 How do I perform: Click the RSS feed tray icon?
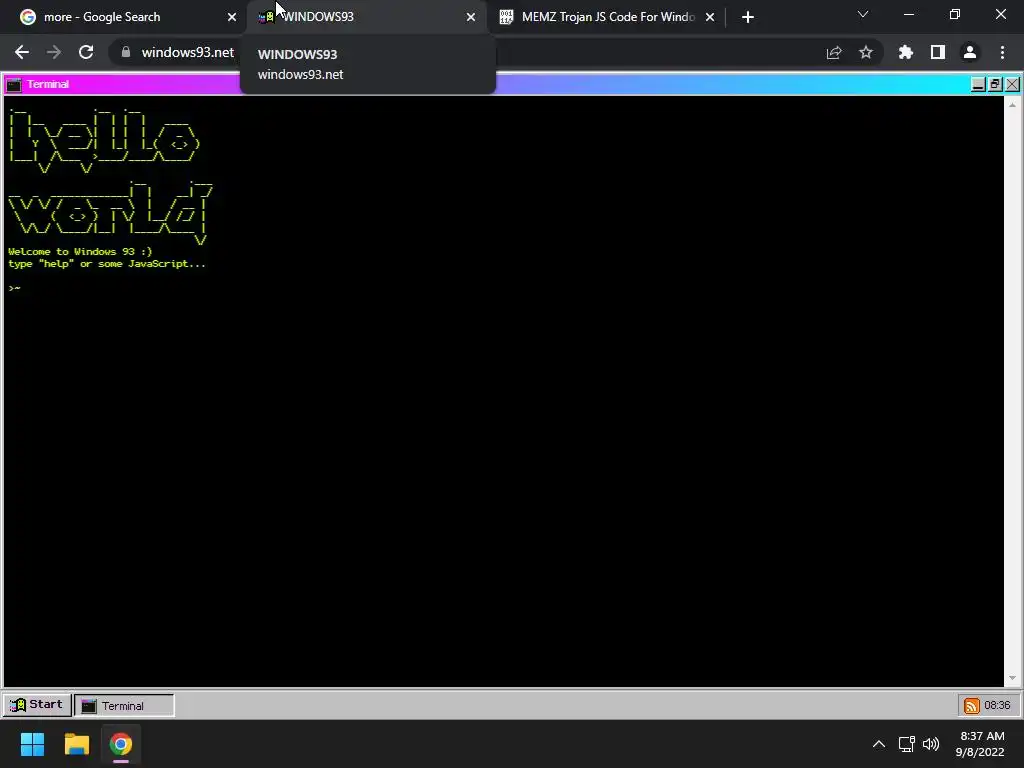[x=972, y=705]
